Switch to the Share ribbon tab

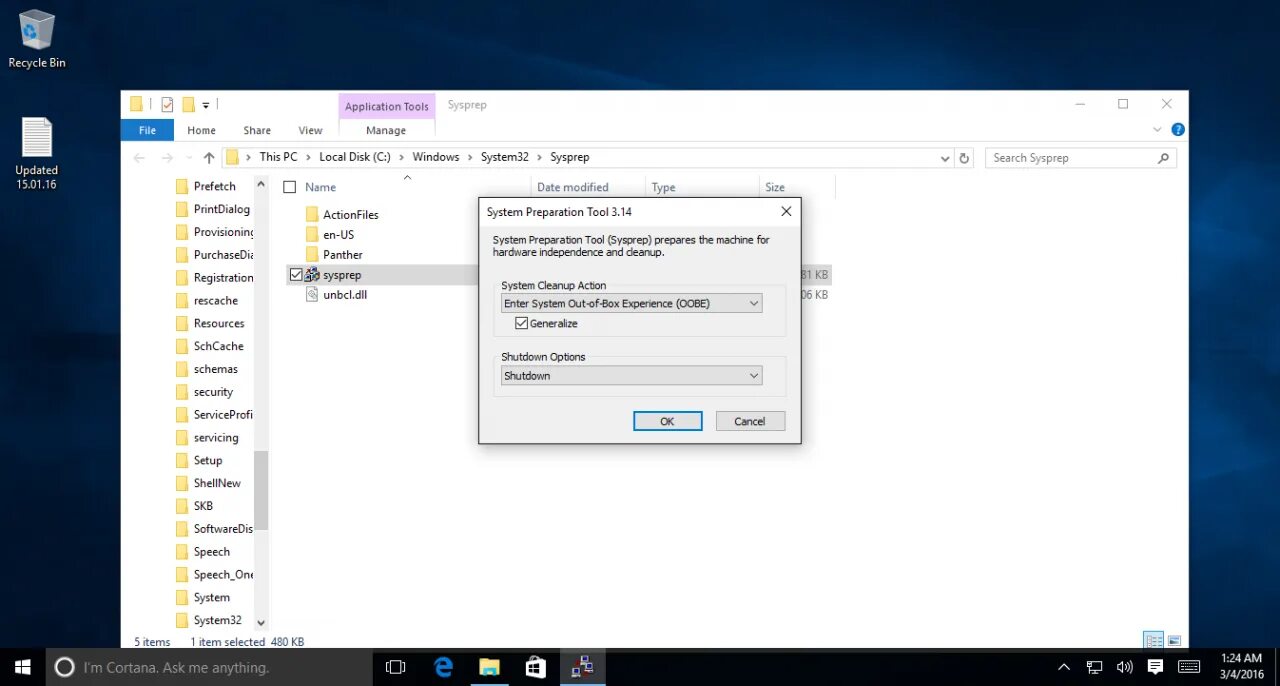[257, 130]
